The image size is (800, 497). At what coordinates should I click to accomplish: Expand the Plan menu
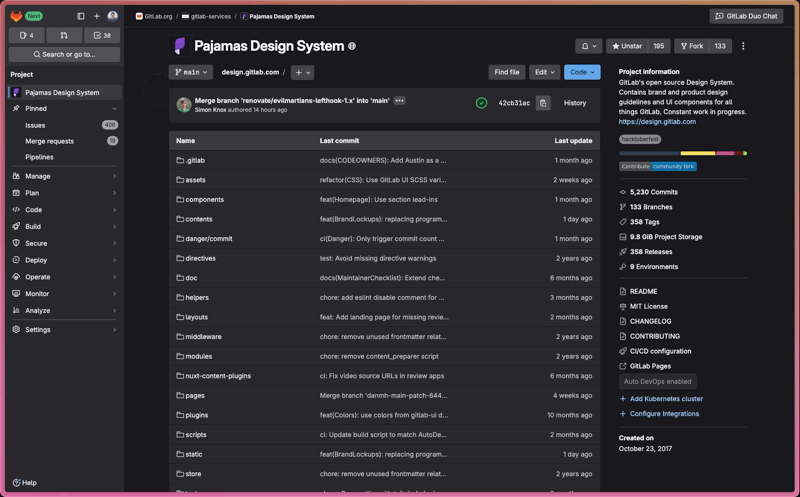click(x=65, y=193)
